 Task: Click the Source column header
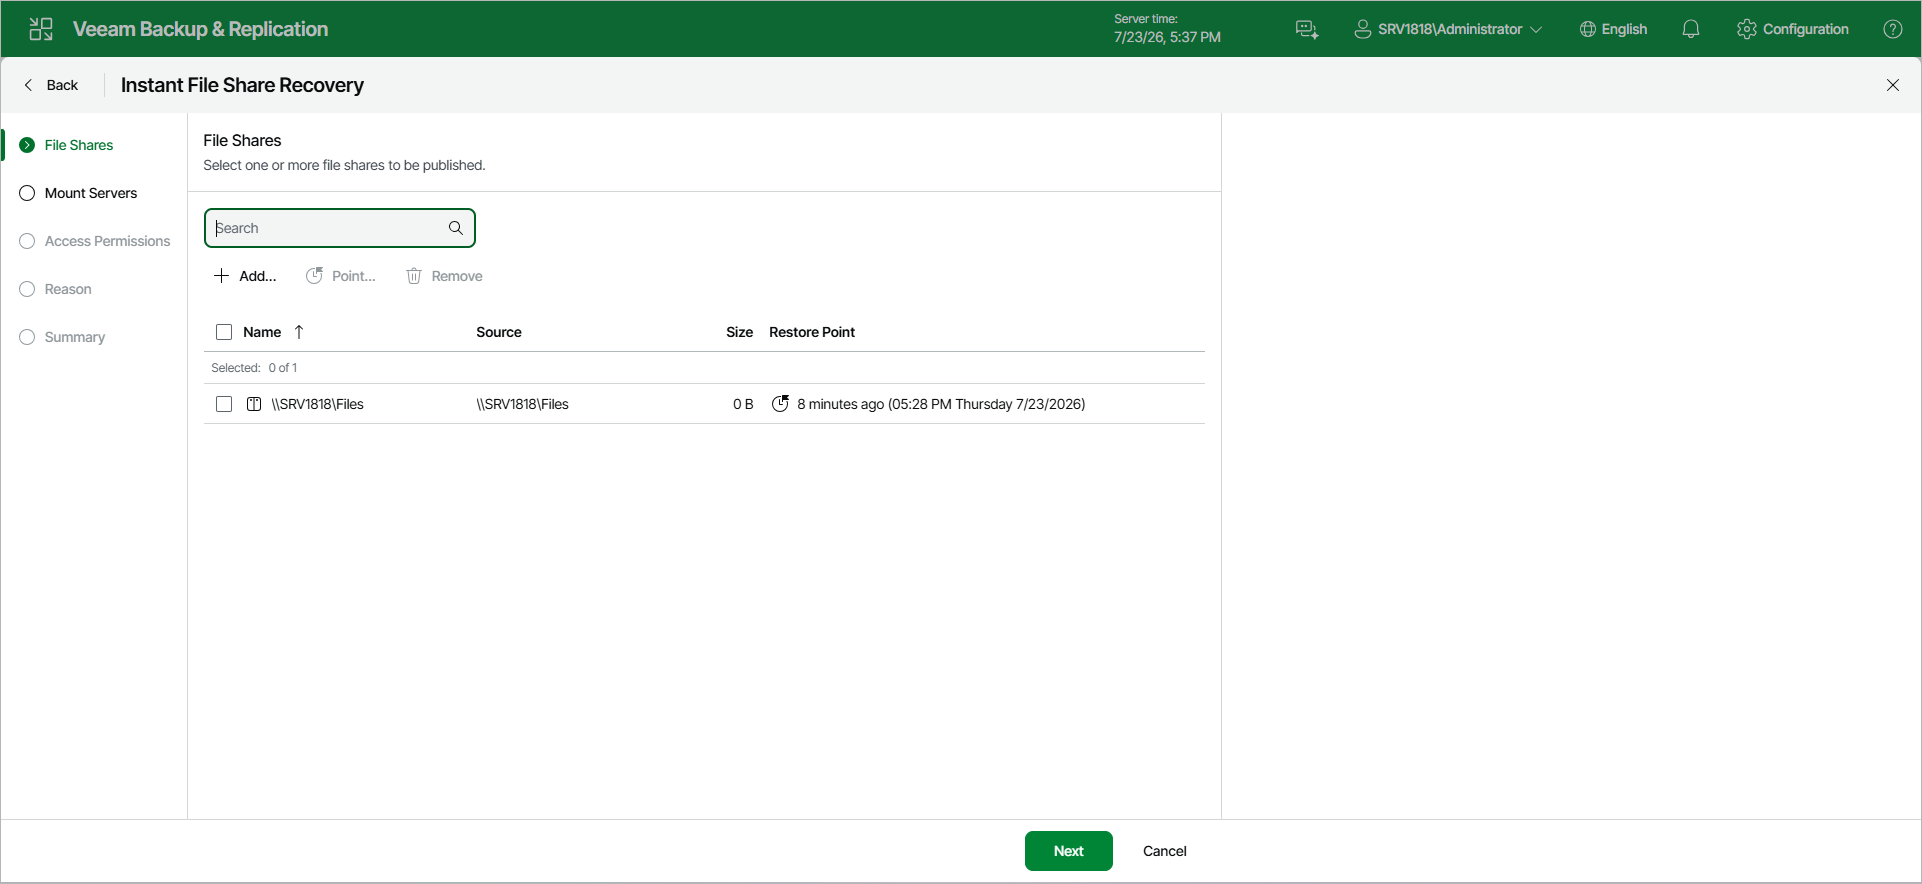pos(499,332)
